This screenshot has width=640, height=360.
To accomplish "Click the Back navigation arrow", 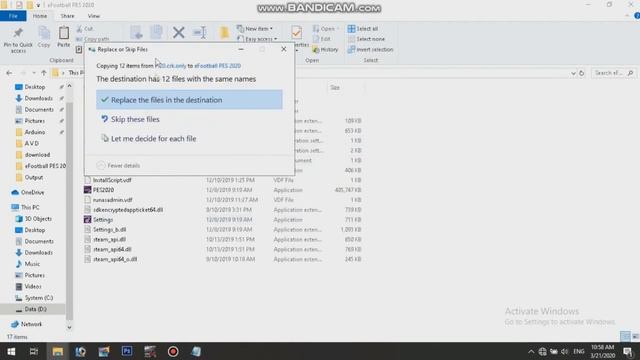I will [9, 73].
